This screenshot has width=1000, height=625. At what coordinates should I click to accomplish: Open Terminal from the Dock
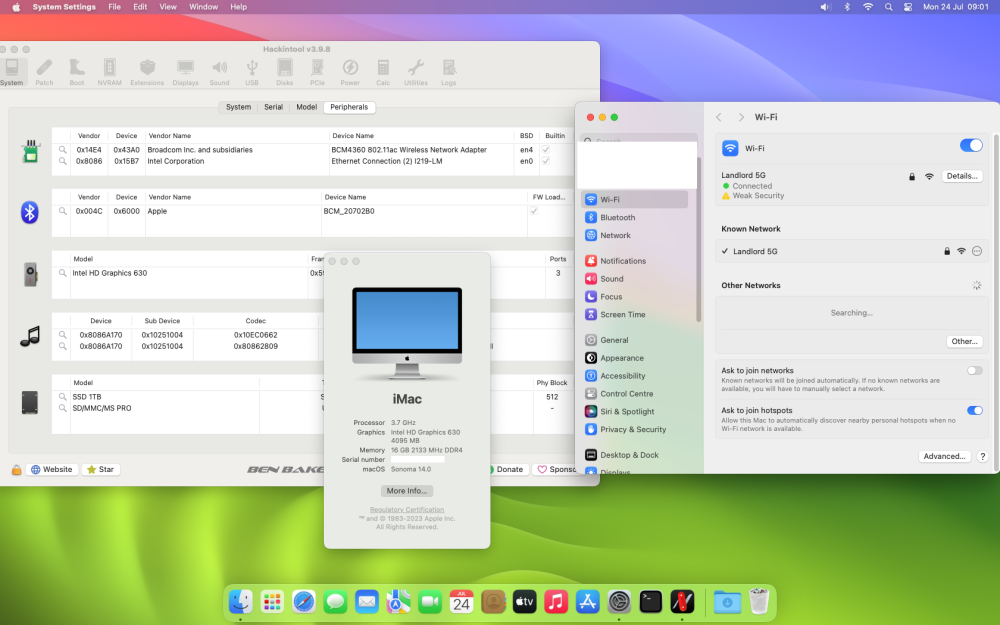coord(650,601)
